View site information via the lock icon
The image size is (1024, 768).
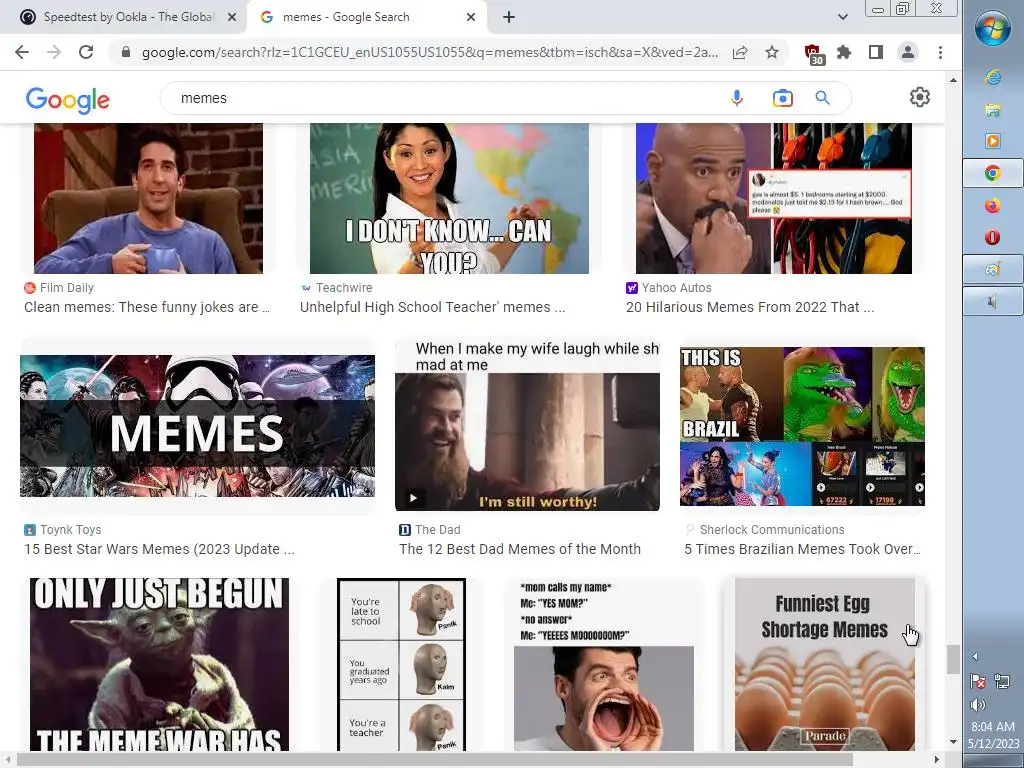(x=125, y=52)
